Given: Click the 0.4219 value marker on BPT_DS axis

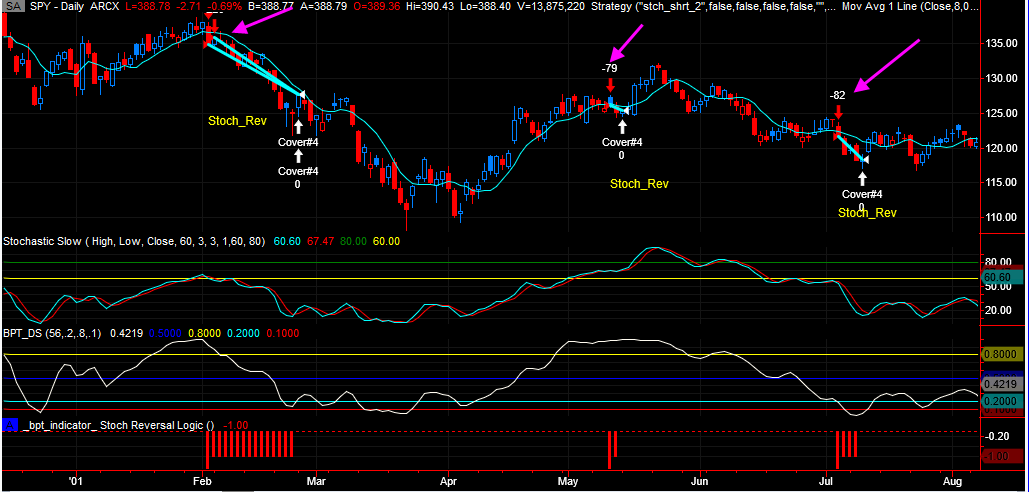Looking at the screenshot, I should tap(1000, 383).
